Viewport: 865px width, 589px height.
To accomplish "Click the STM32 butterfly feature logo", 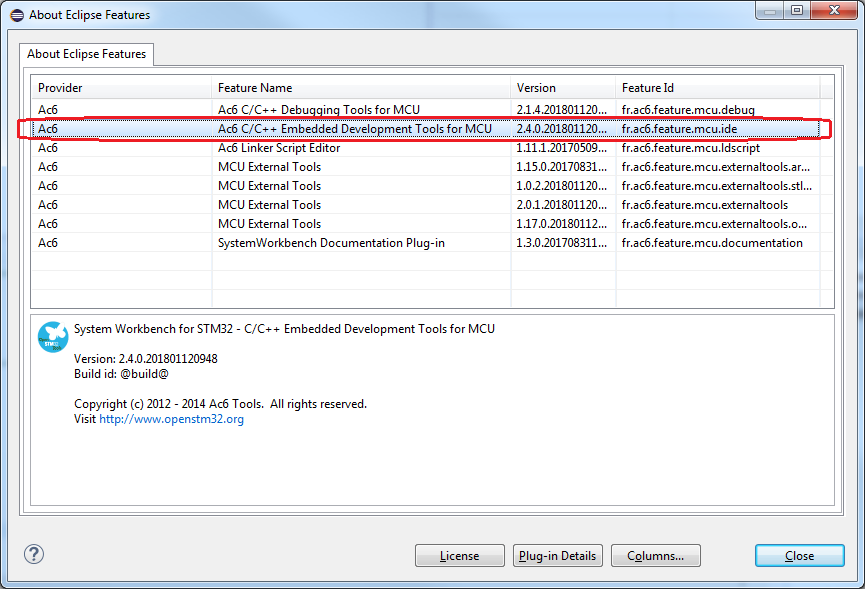I will click(x=52, y=337).
